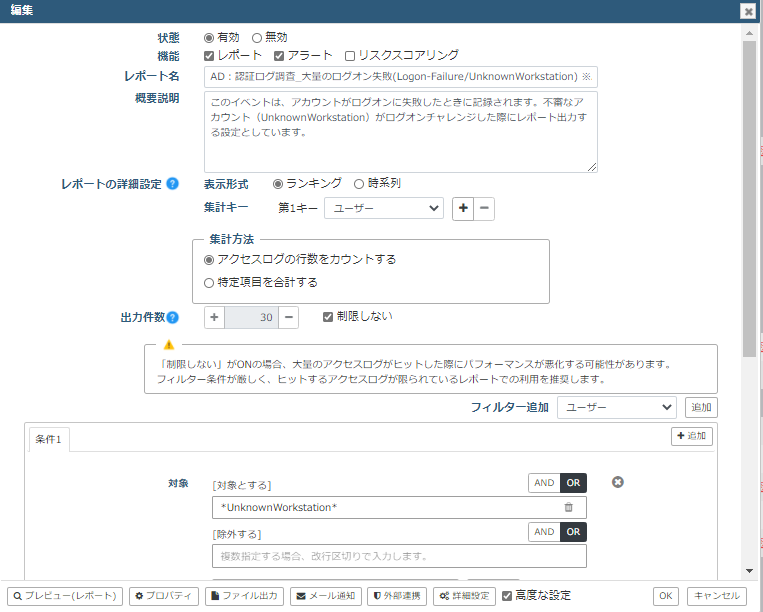Set 対象とする logic to AND
Image resolution: width=763 pixels, height=612 pixels.
point(544,483)
